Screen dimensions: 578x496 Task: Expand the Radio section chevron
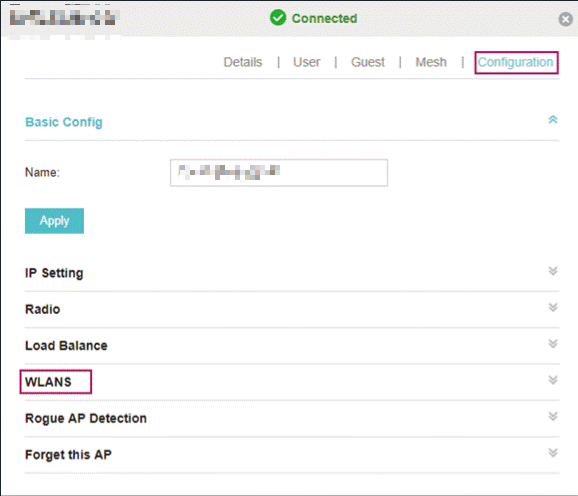click(x=553, y=307)
